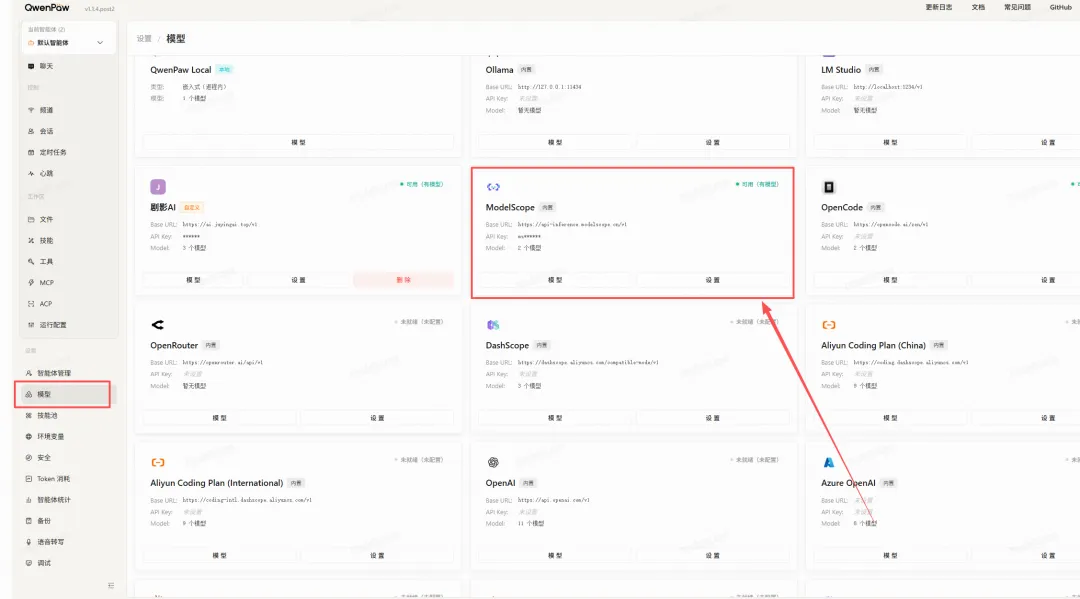The height and width of the screenshot is (599, 1080).
Task: Click the DashScope provider logo
Action: point(493,324)
